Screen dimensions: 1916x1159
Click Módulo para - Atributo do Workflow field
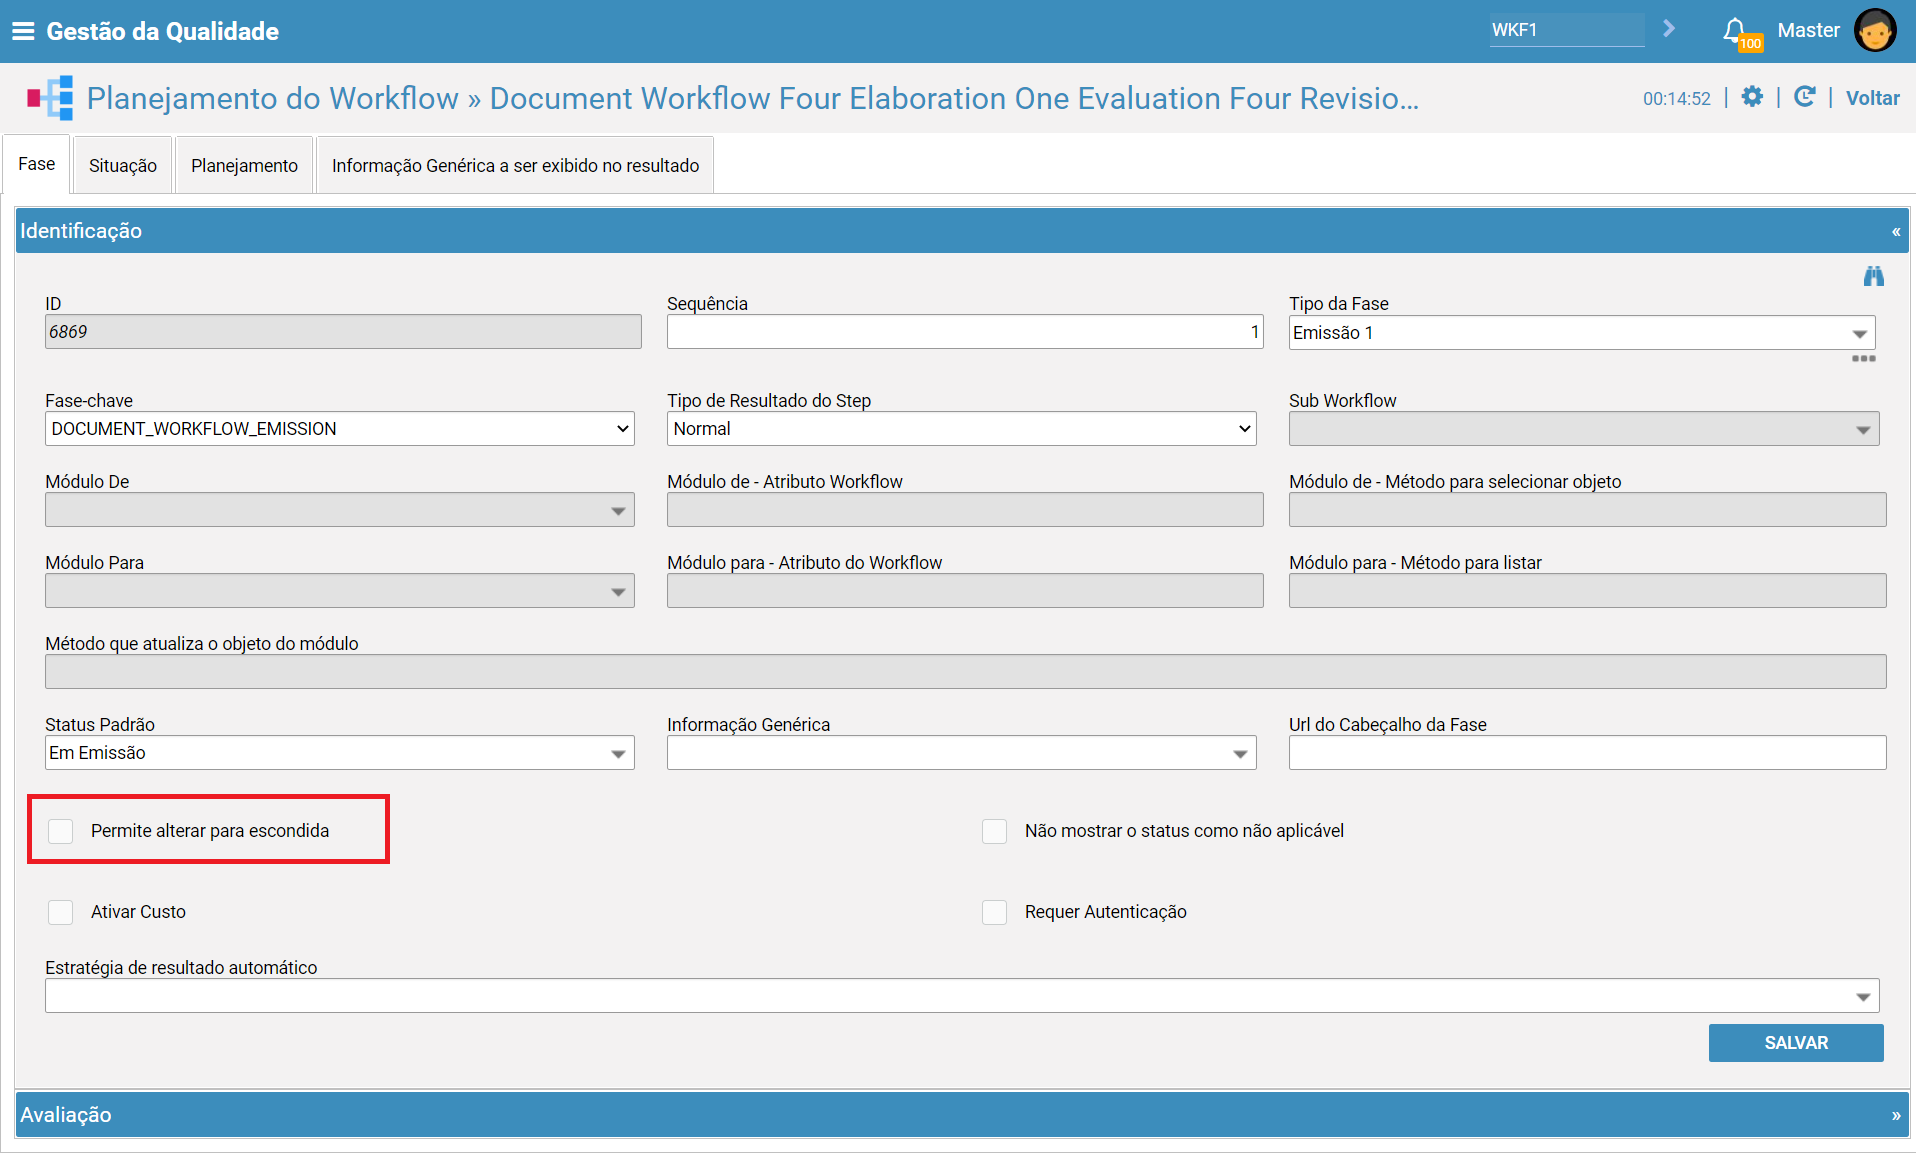965,591
